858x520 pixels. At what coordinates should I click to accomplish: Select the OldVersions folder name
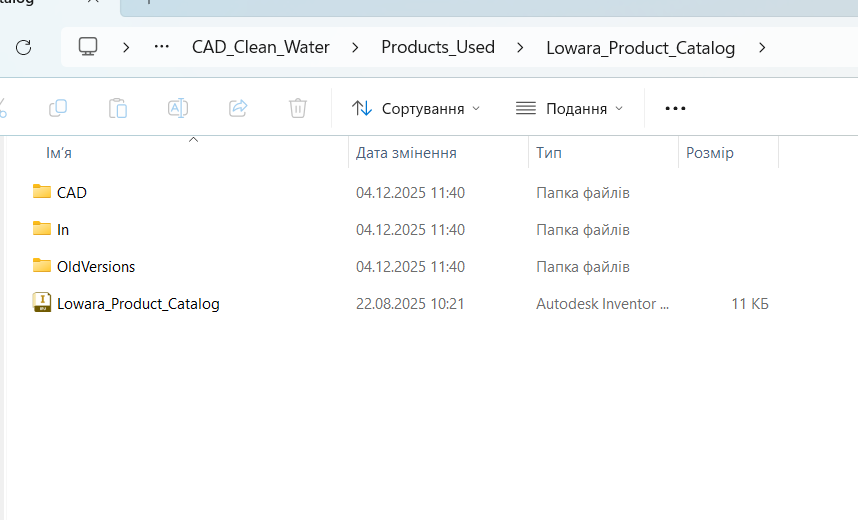click(96, 267)
